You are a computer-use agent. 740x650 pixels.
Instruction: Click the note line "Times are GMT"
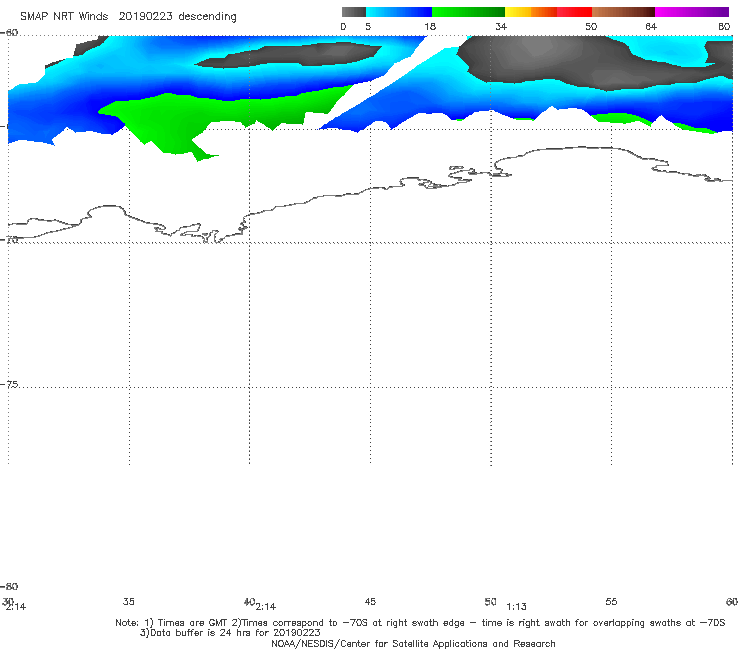click(193, 623)
